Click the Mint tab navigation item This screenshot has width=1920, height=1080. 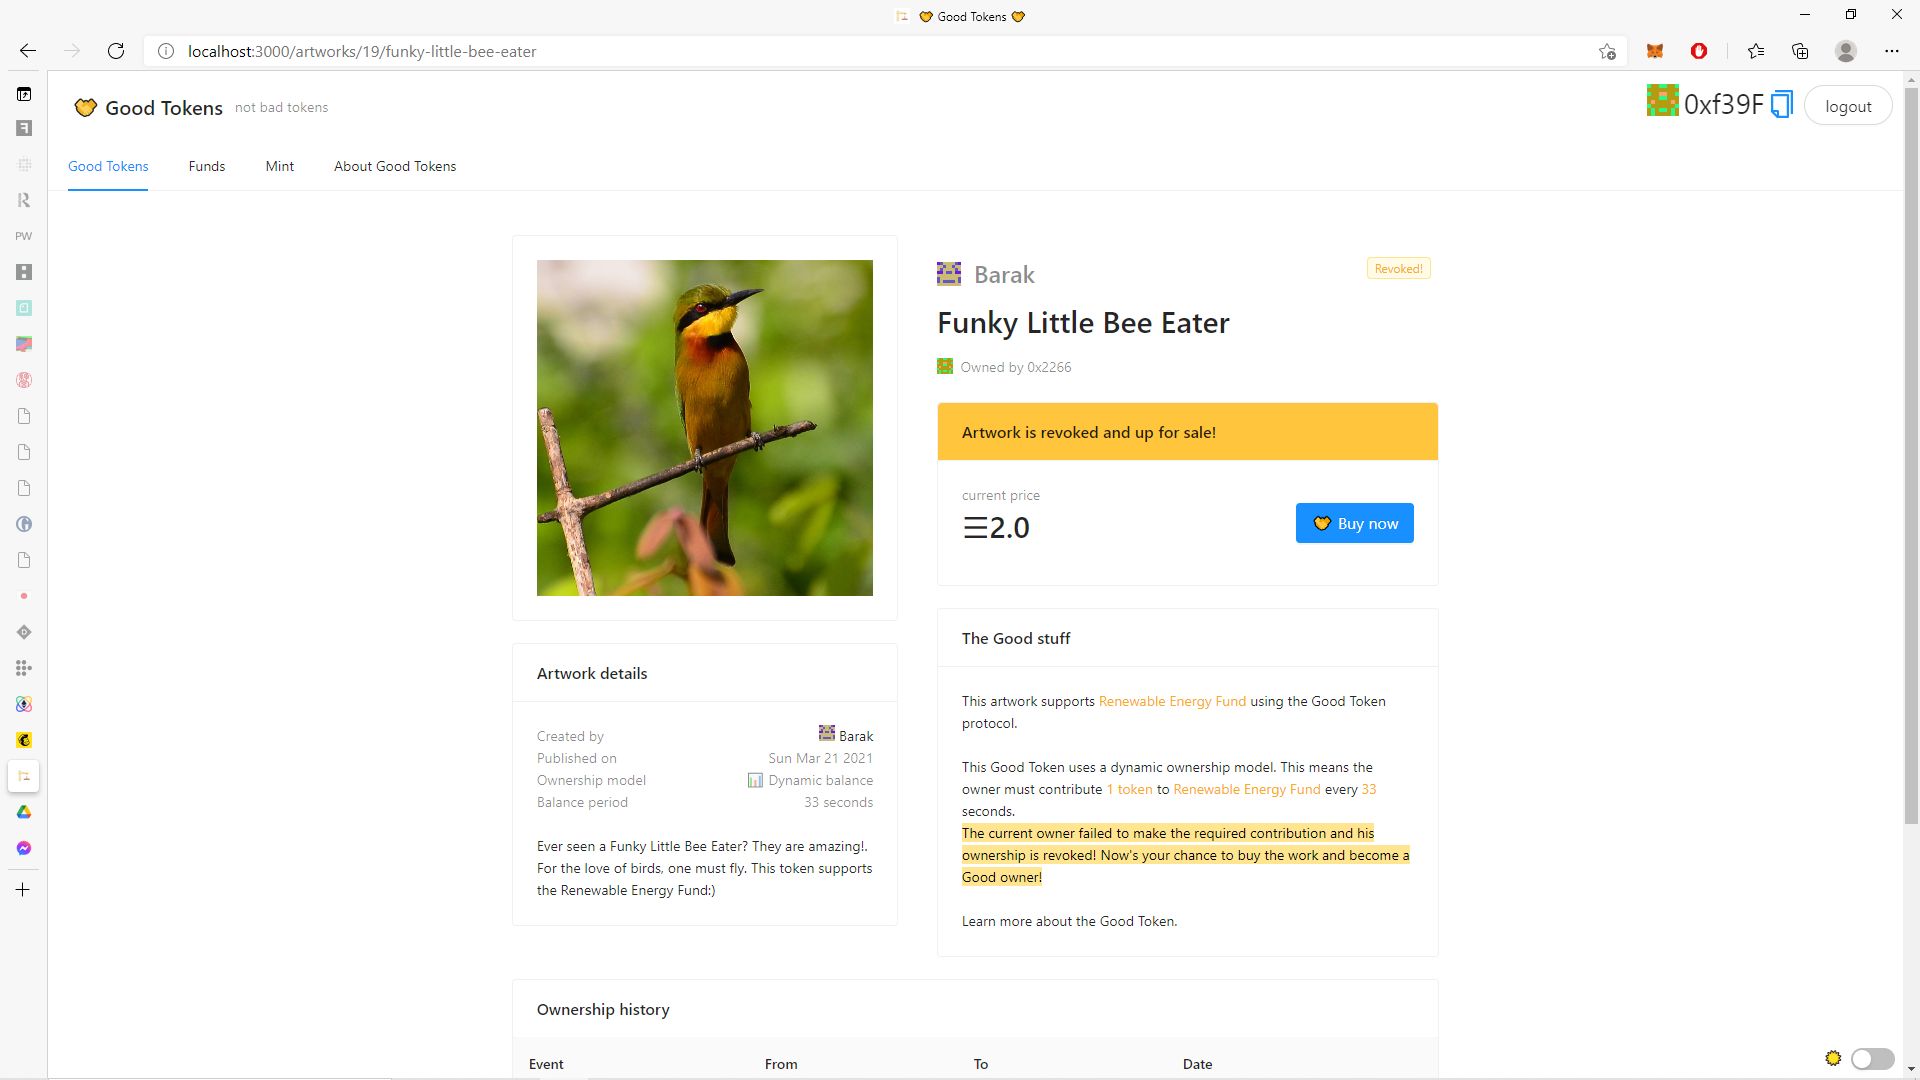(x=280, y=165)
